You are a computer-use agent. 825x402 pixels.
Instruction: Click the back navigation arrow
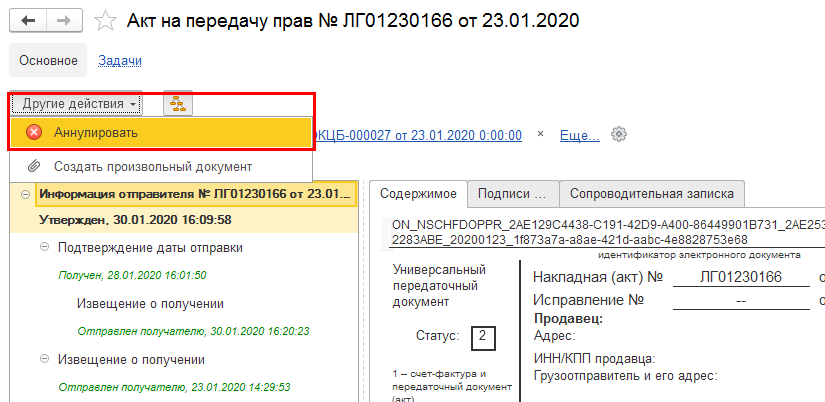pyautogui.click(x=28, y=21)
